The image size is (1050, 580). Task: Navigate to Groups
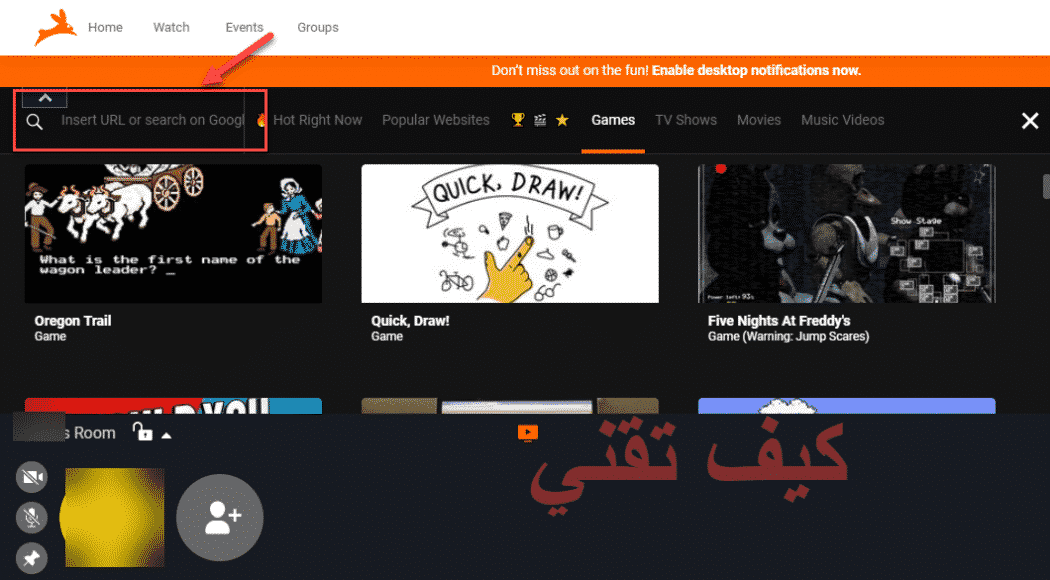pos(318,27)
